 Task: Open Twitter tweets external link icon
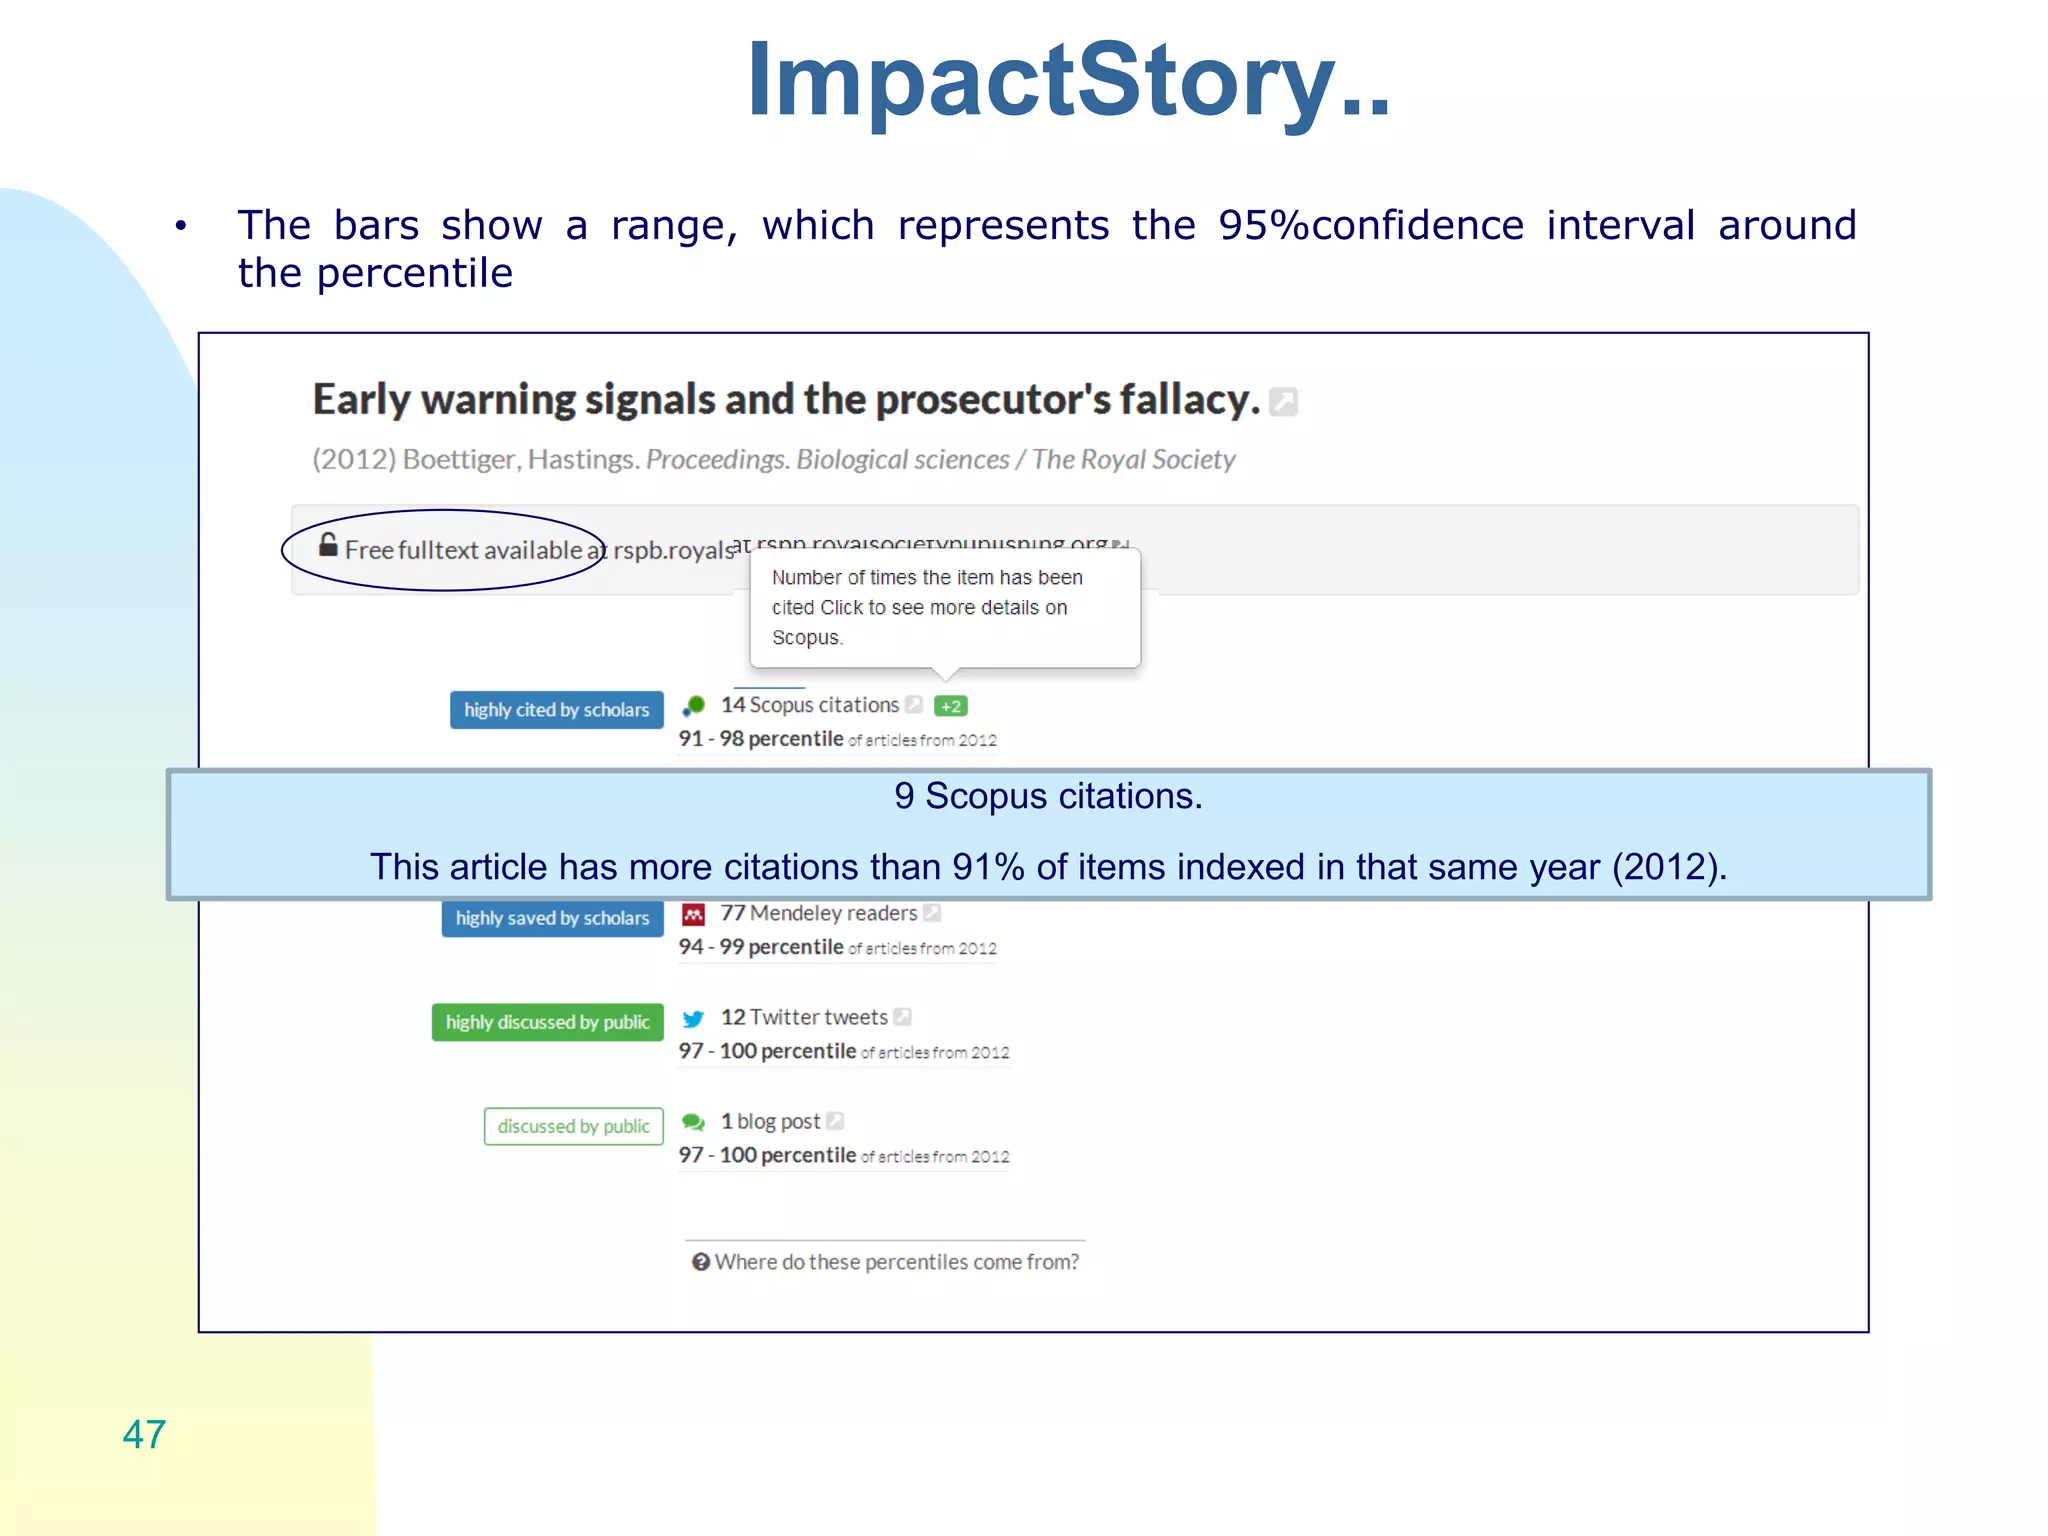coord(902,1017)
